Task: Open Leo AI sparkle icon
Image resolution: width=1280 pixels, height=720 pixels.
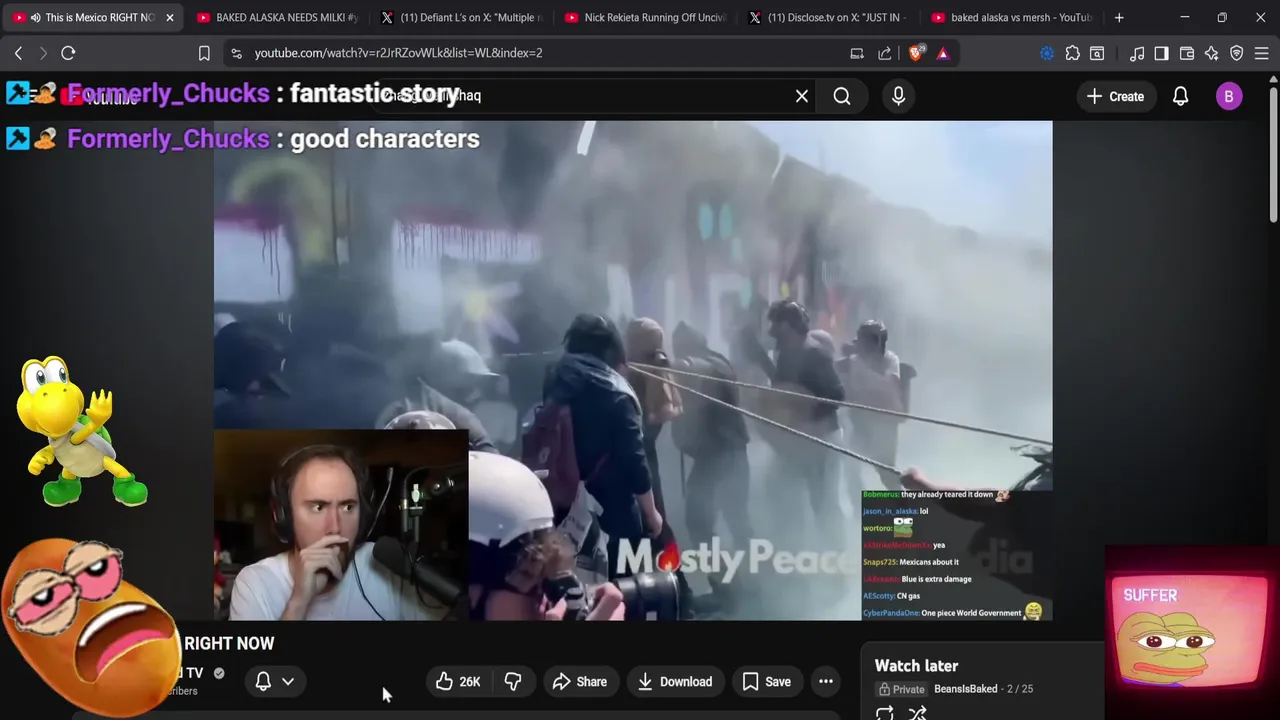Action: 1212,53
